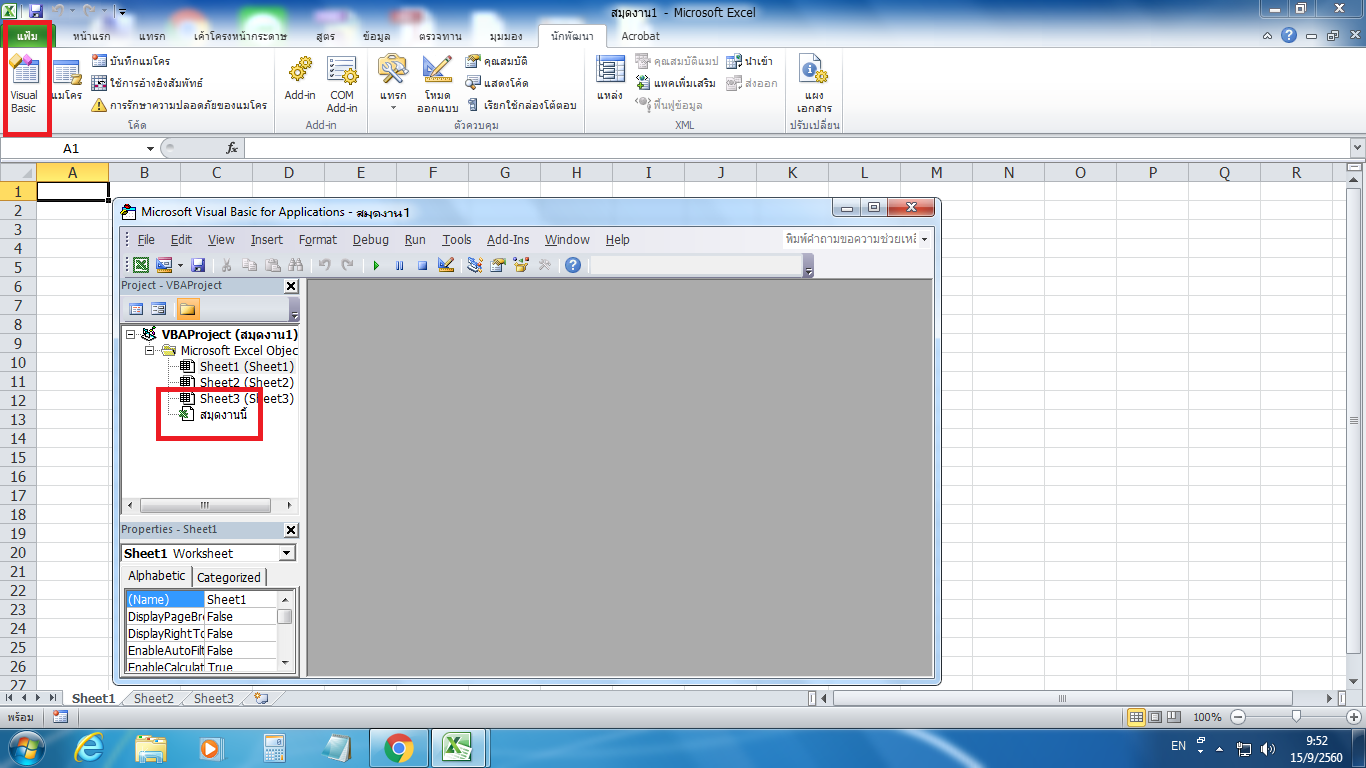Switch to View (มุมมอง) ribbon tab
The height and width of the screenshot is (768, 1366).
pyautogui.click(x=506, y=36)
